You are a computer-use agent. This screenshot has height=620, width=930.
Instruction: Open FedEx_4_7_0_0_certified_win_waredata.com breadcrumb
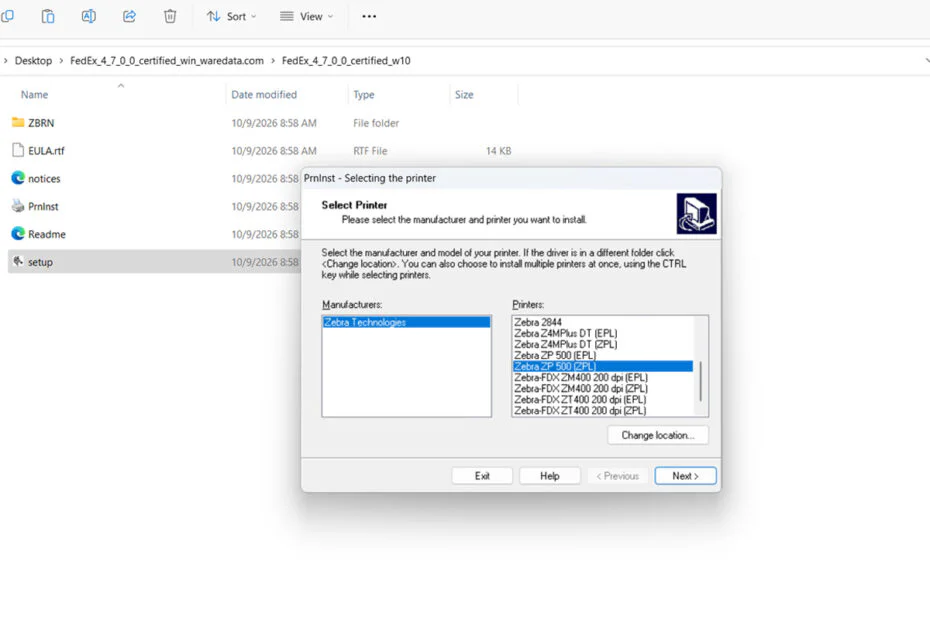tap(167, 61)
